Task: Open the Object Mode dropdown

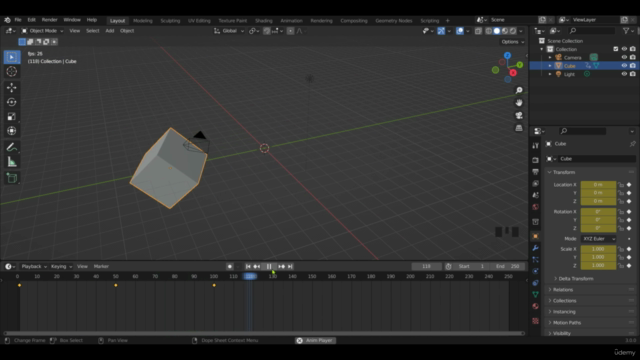Action: click(x=42, y=31)
